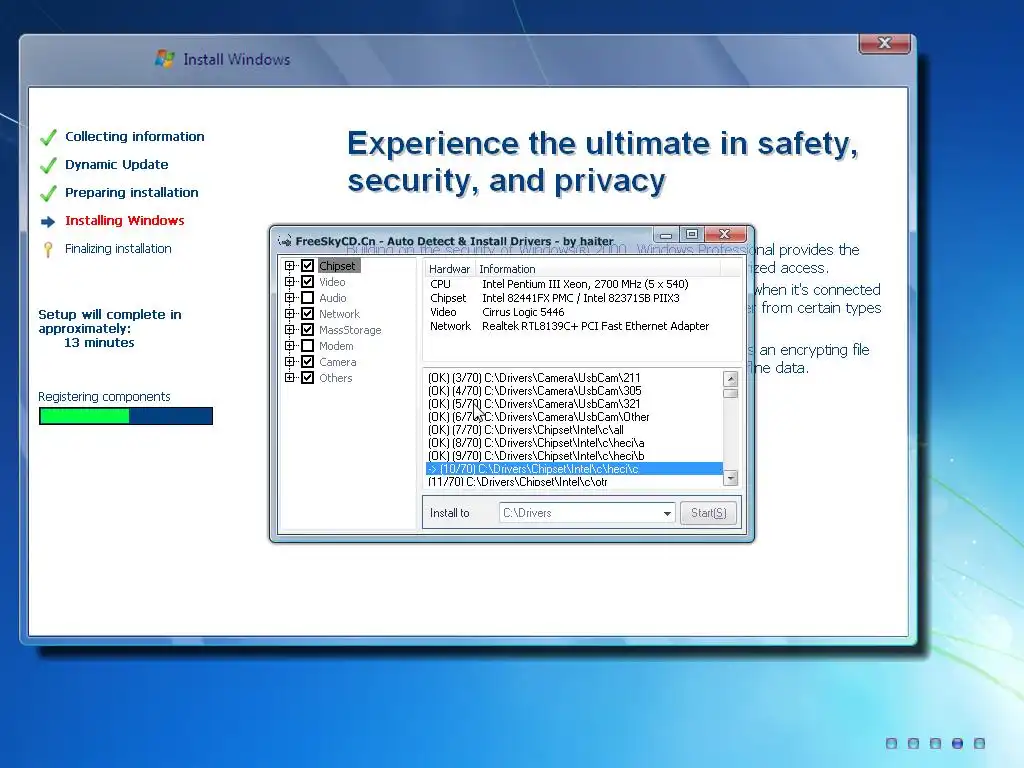Viewport: 1024px width, 768px height.
Task: Click the log list scrollbar thumb
Action: pos(731,393)
